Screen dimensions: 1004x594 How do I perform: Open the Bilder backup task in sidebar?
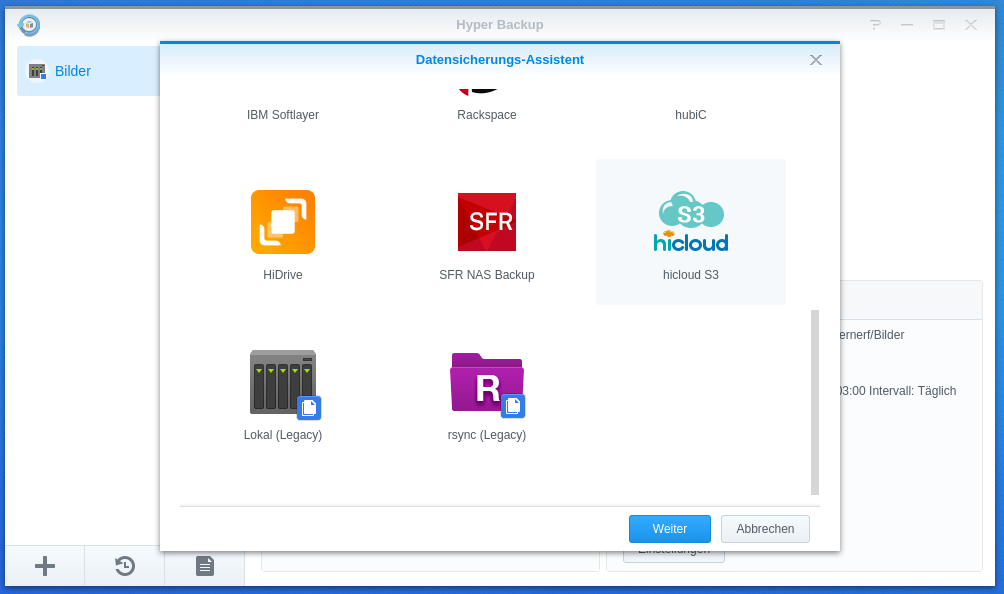(x=88, y=71)
